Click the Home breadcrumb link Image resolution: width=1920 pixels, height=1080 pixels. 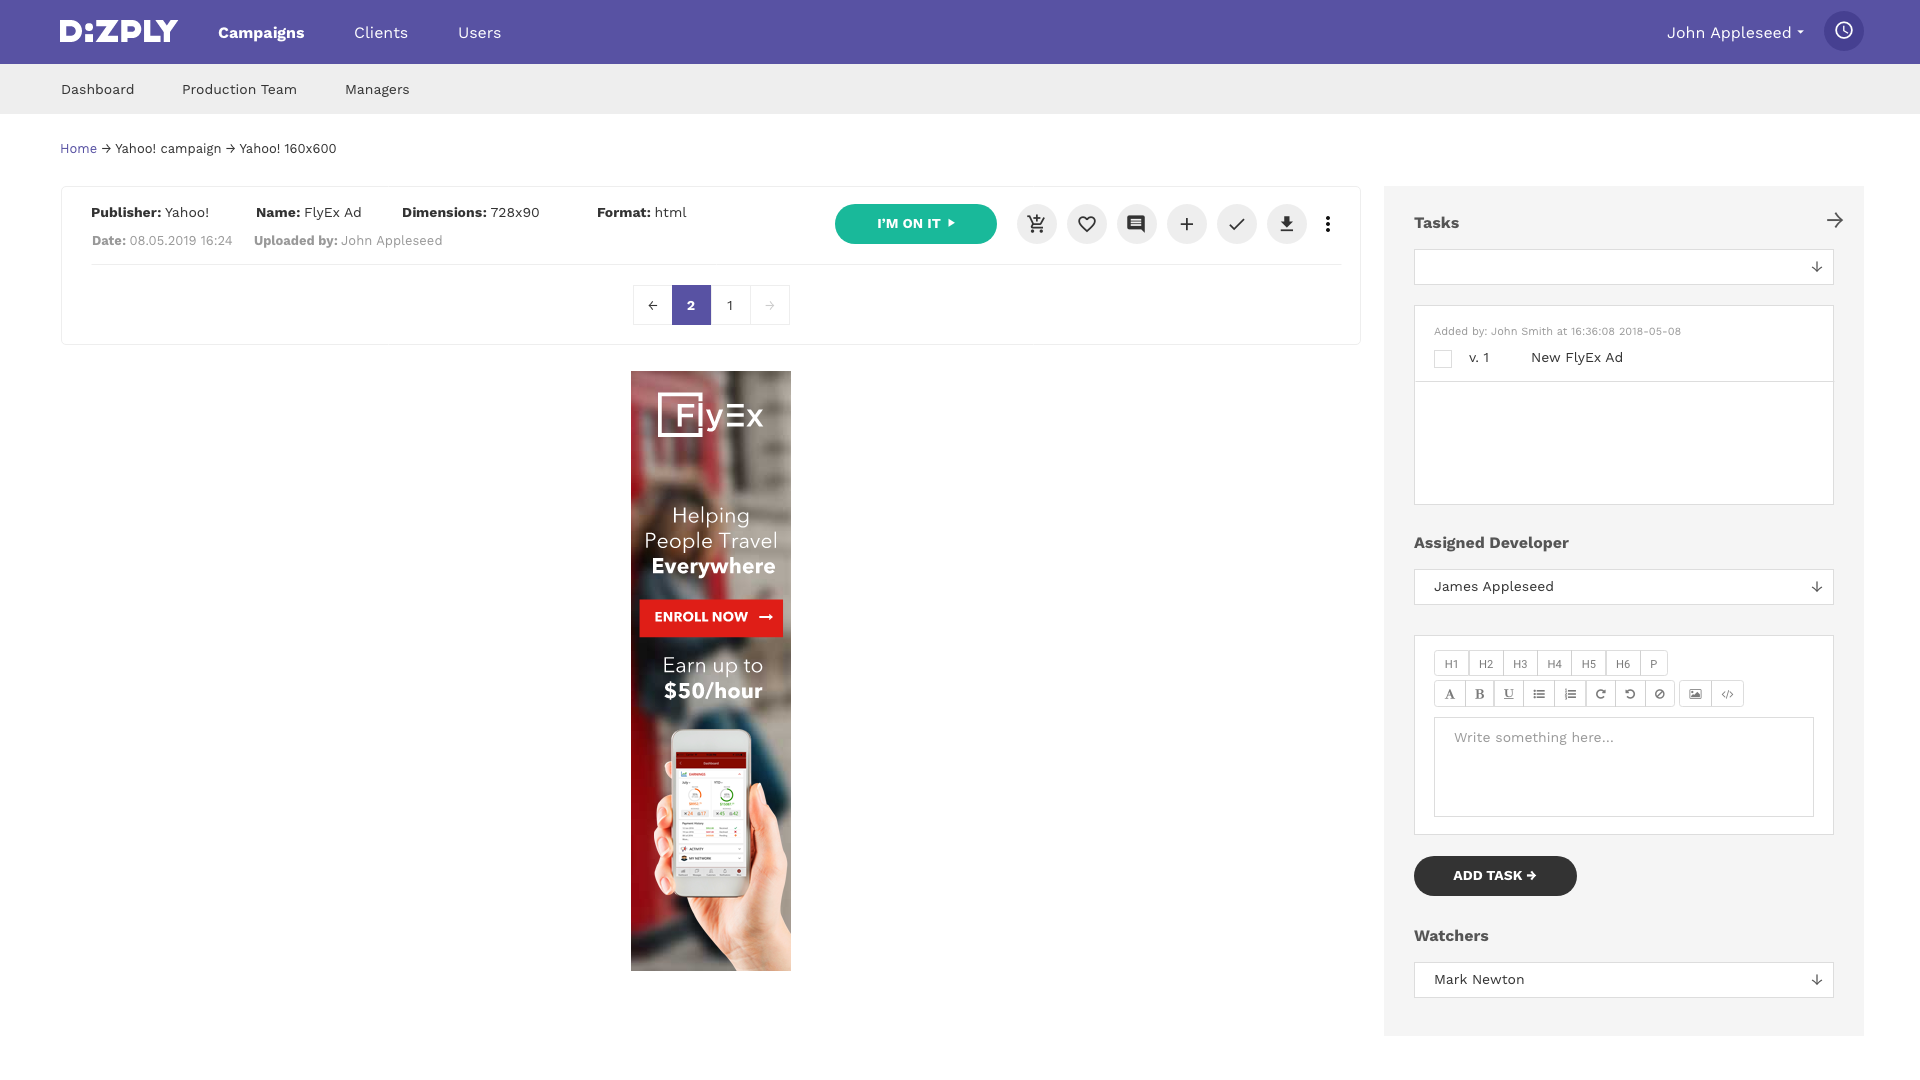(78, 149)
